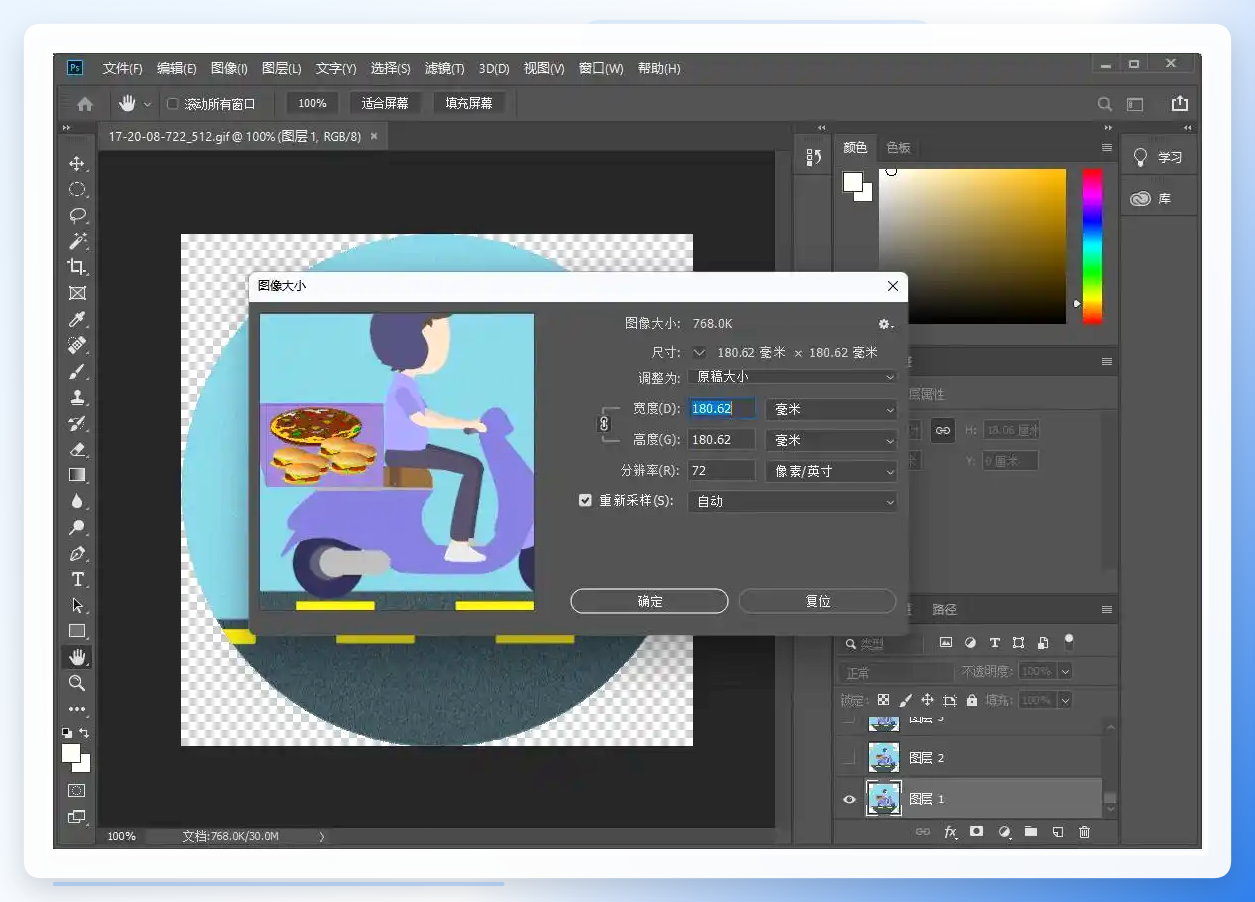Select the Eyedropper tool
Image resolution: width=1255 pixels, height=902 pixels.
coord(77,319)
